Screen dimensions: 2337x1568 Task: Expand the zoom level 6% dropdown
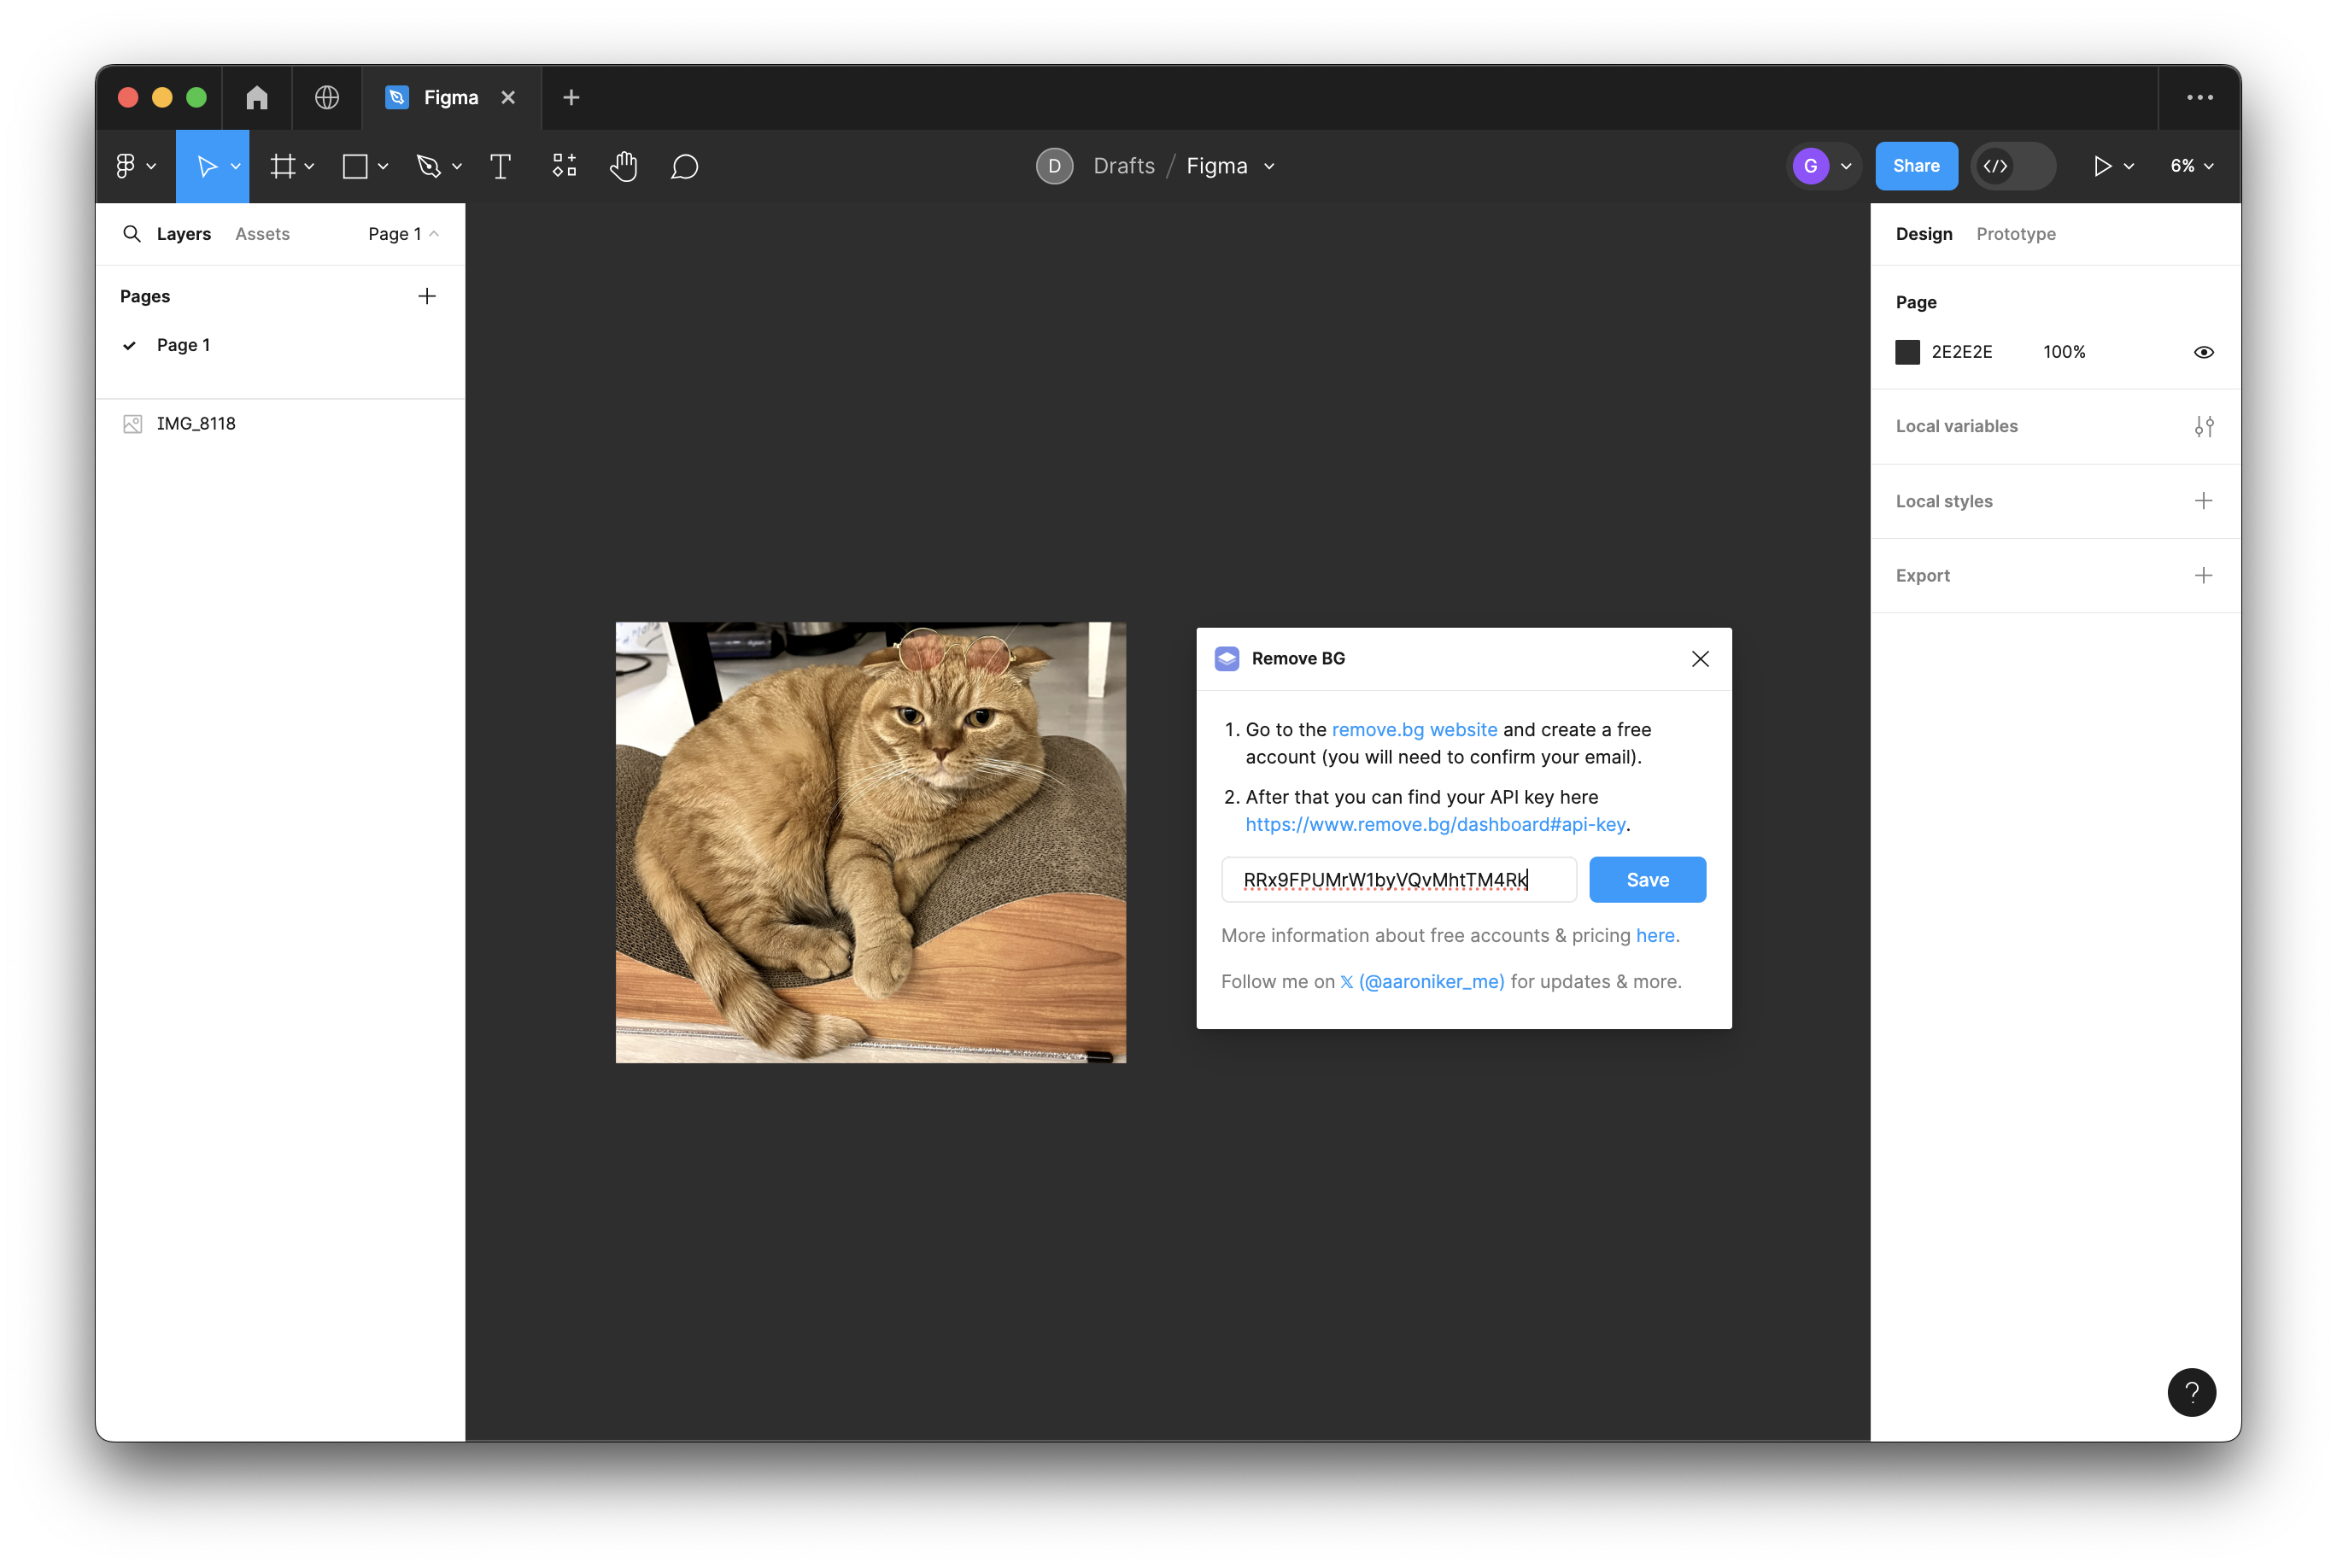[2191, 166]
